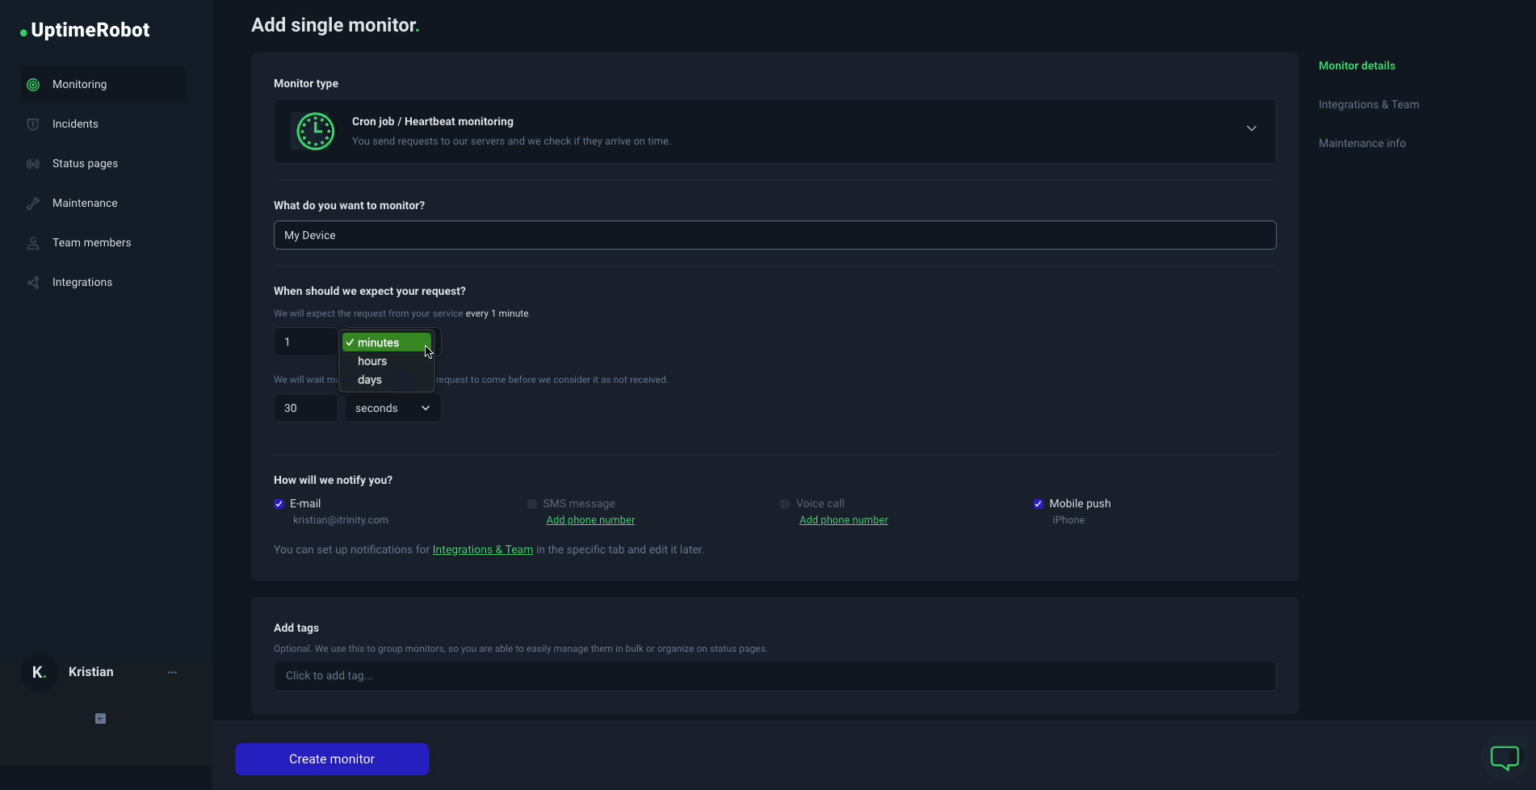Open the Incidents section icon
Screen dimensions: 1536x790
tap(33, 123)
